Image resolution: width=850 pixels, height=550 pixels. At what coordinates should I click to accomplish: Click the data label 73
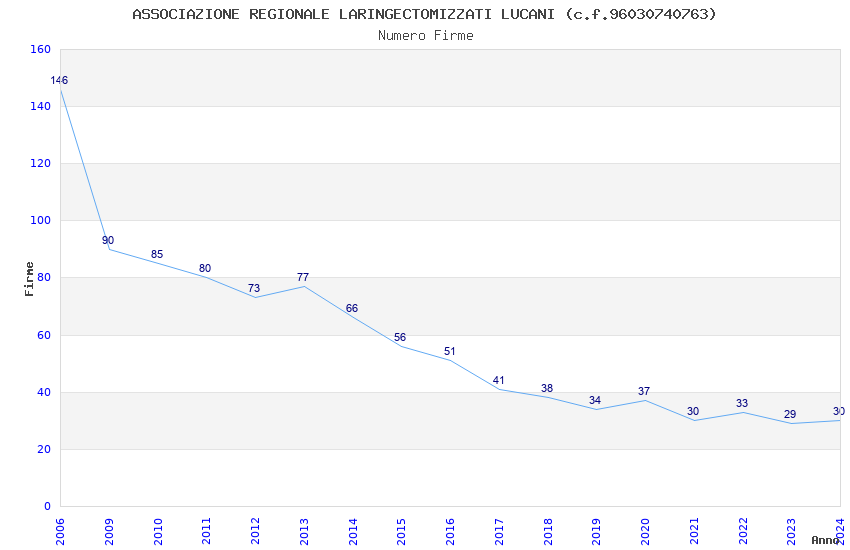click(x=254, y=288)
